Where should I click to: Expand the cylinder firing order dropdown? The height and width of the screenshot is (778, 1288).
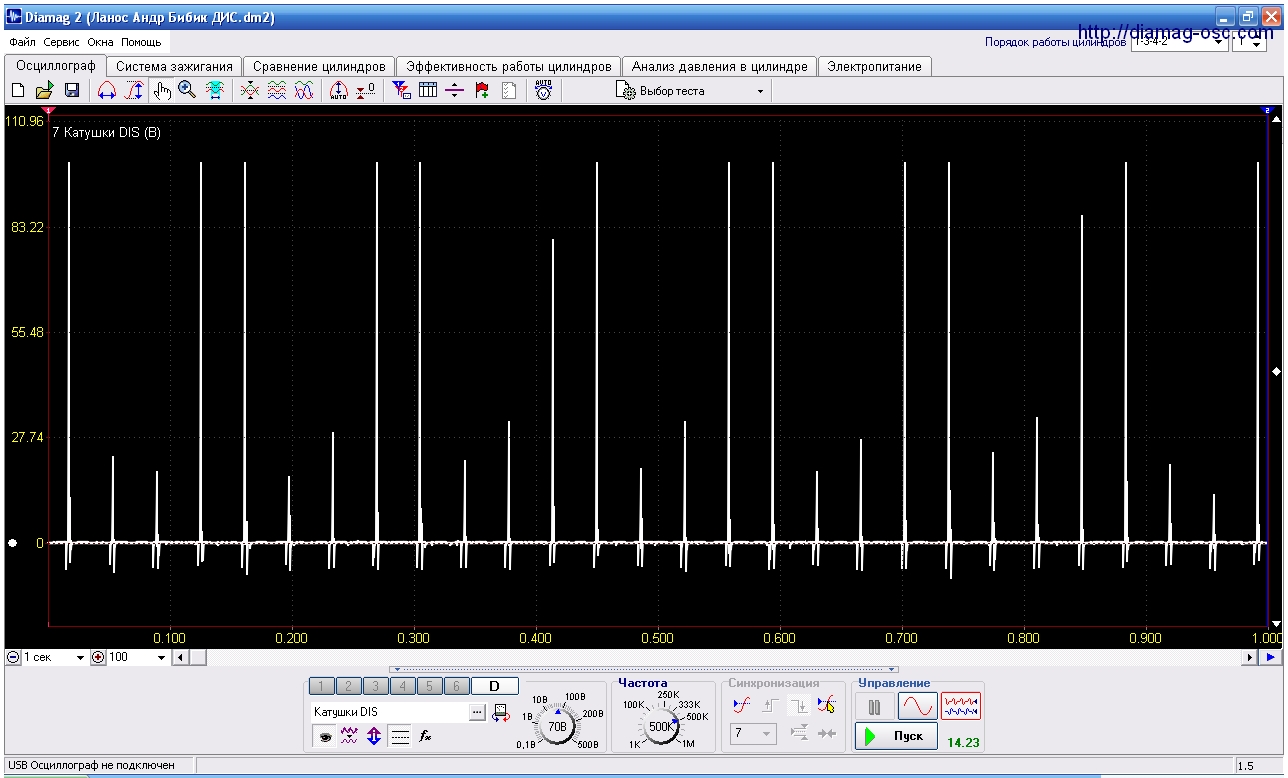pyautogui.click(x=1219, y=43)
